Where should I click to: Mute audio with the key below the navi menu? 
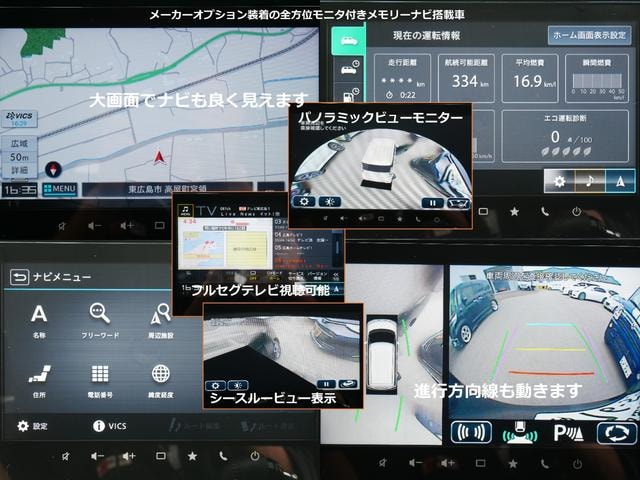65,456
